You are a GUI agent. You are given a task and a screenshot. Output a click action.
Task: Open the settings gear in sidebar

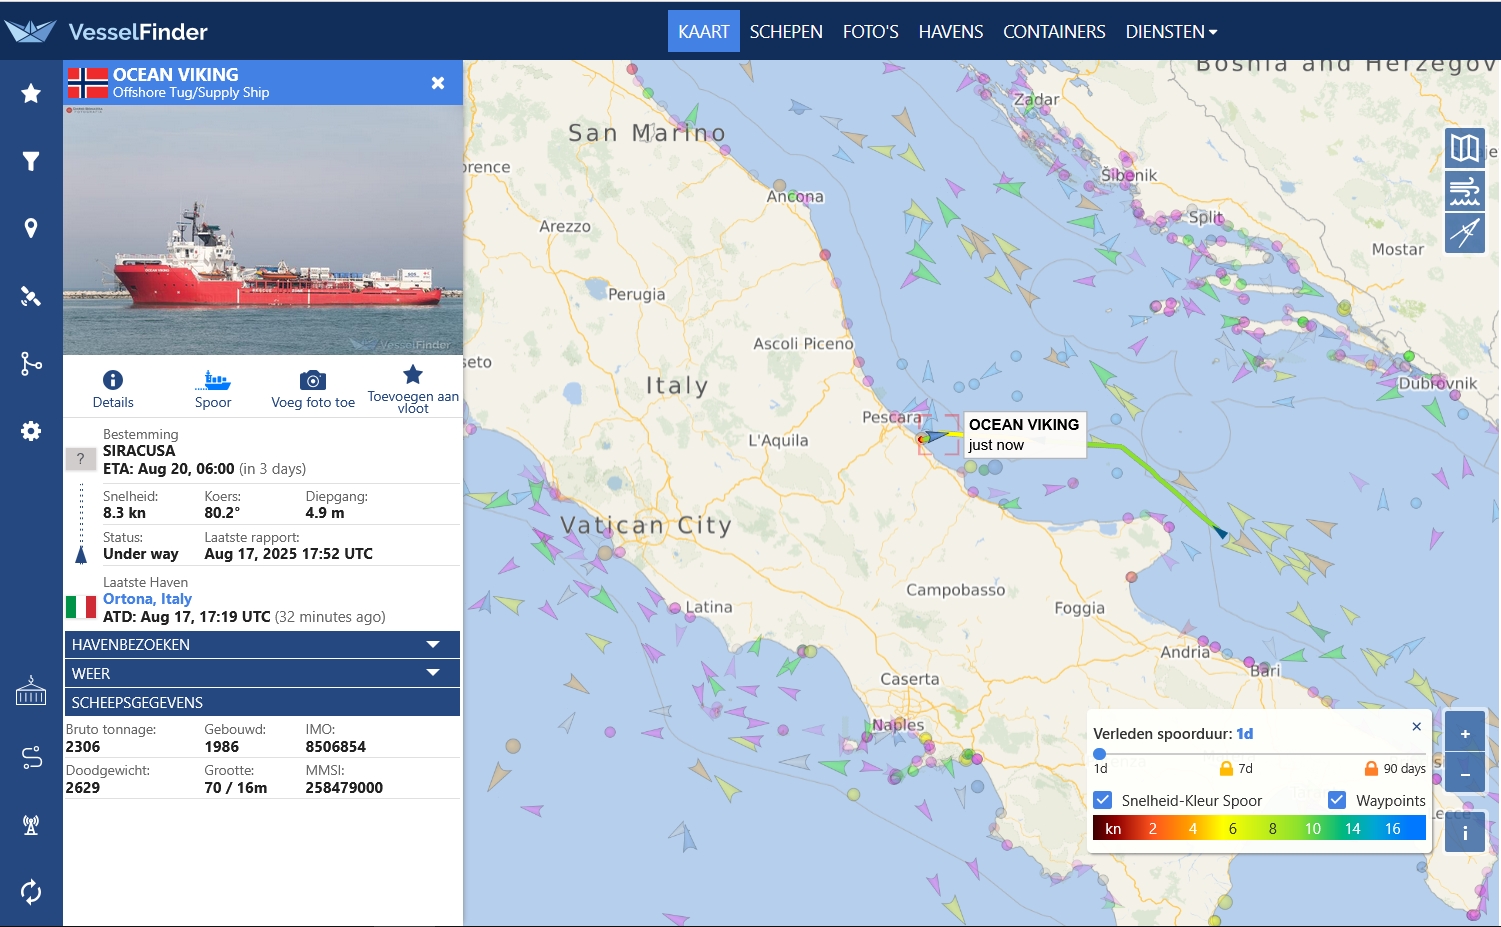click(x=31, y=431)
